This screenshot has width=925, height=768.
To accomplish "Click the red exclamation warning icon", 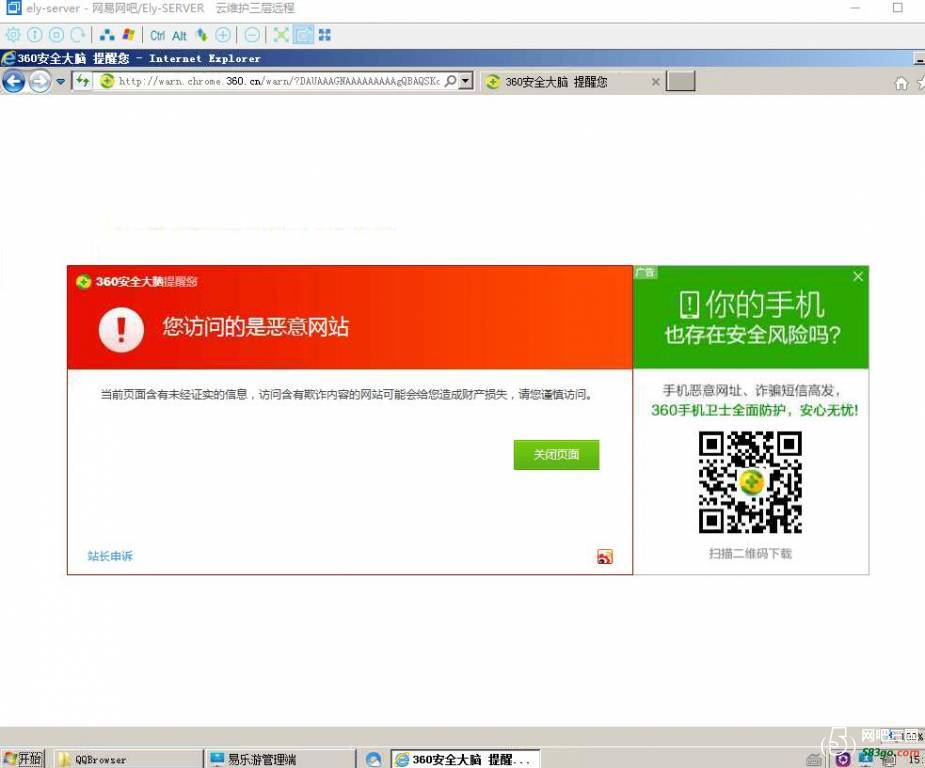I will coord(121,329).
